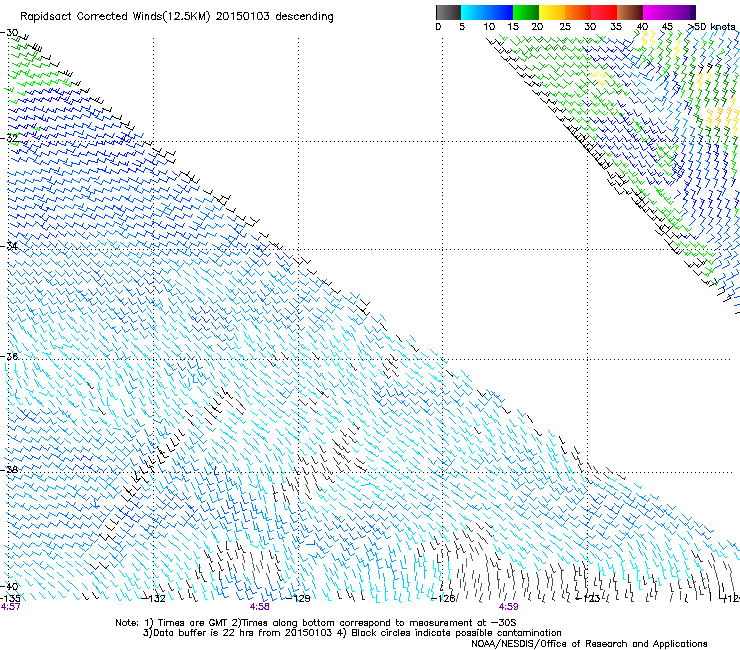Screen dimensions: 740x650
Task: Click the purple time marker '4:58'
Action: [260, 607]
